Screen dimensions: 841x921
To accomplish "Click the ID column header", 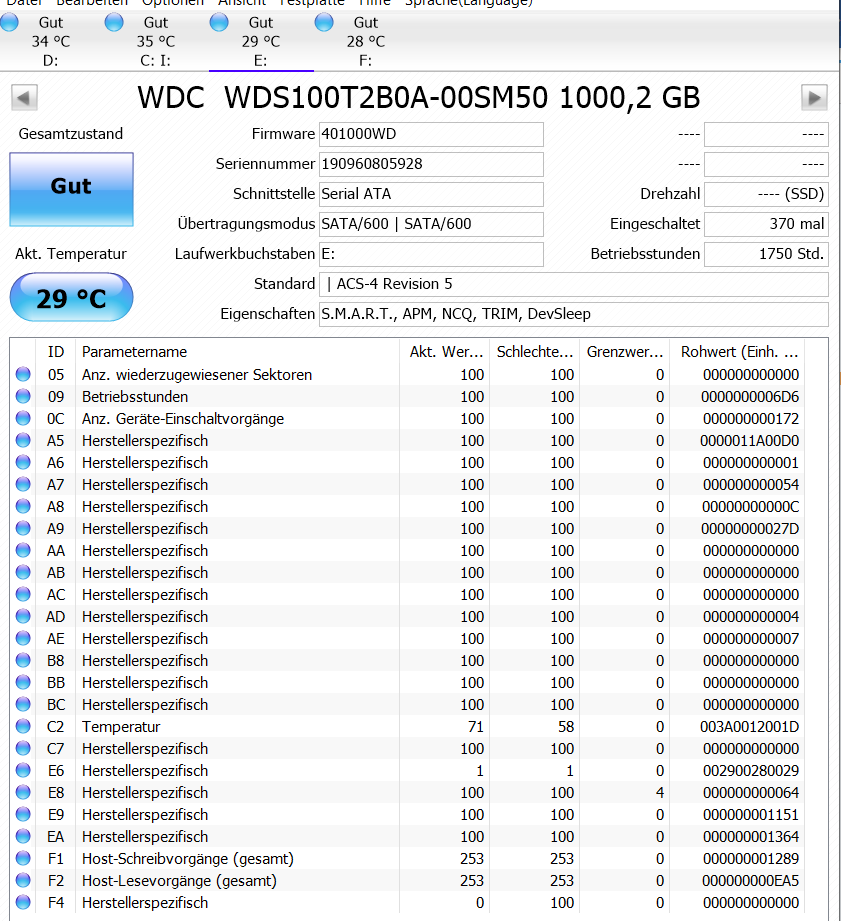I will pos(56,352).
